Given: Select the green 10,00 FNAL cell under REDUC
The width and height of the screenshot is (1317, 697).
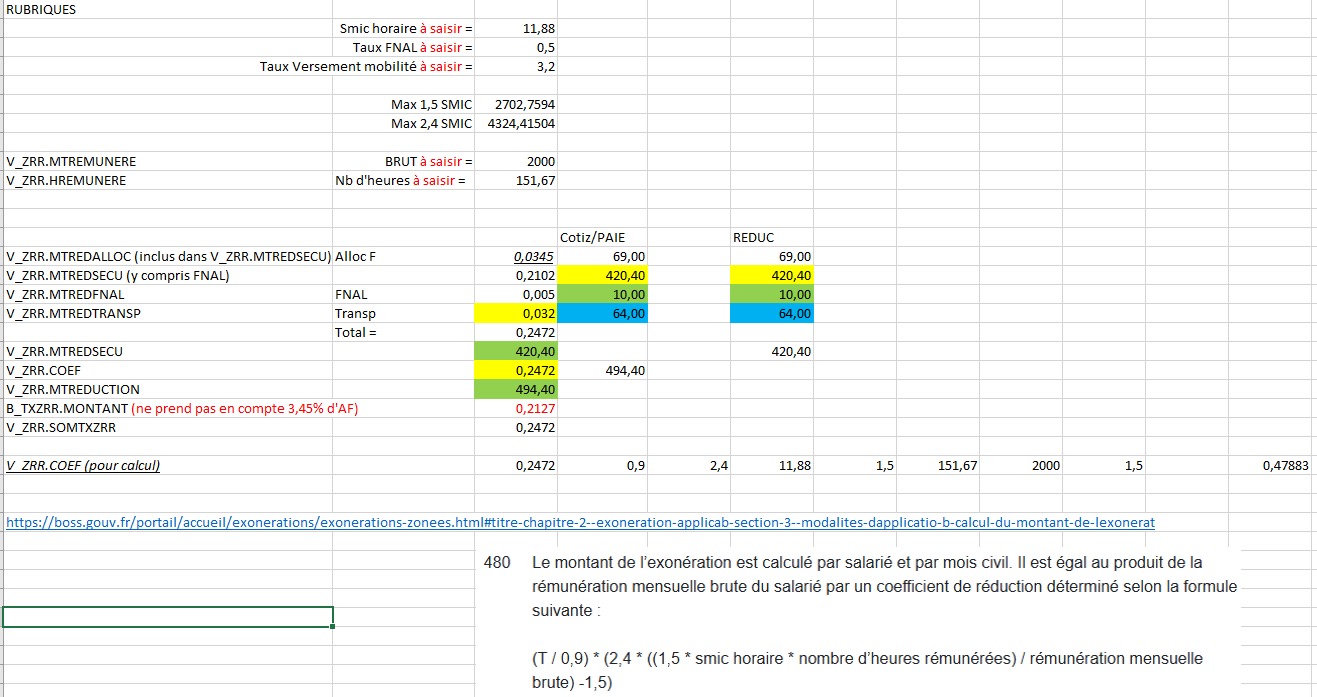Looking at the screenshot, I should pyautogui.click(x=771, y=295).
